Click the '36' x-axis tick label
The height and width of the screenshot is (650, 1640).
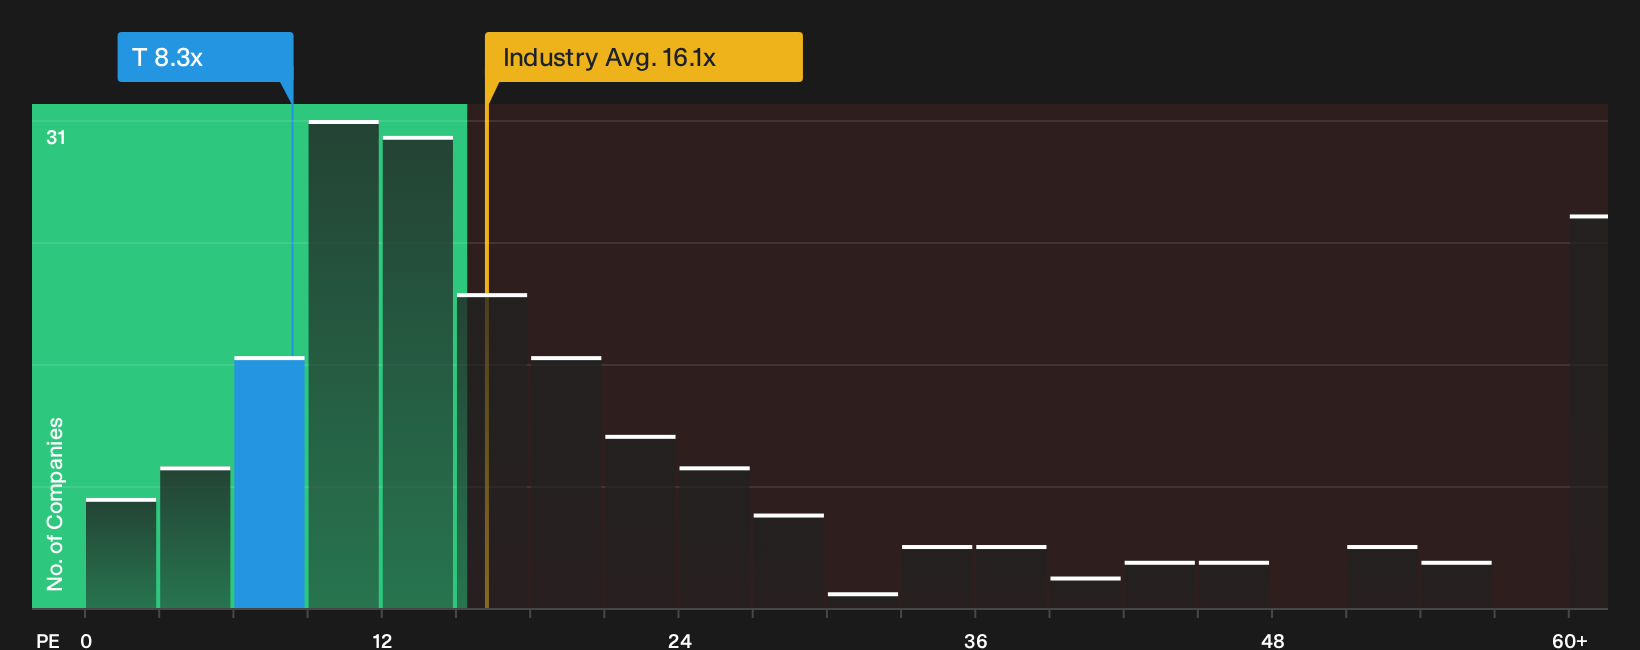(975, 640)
